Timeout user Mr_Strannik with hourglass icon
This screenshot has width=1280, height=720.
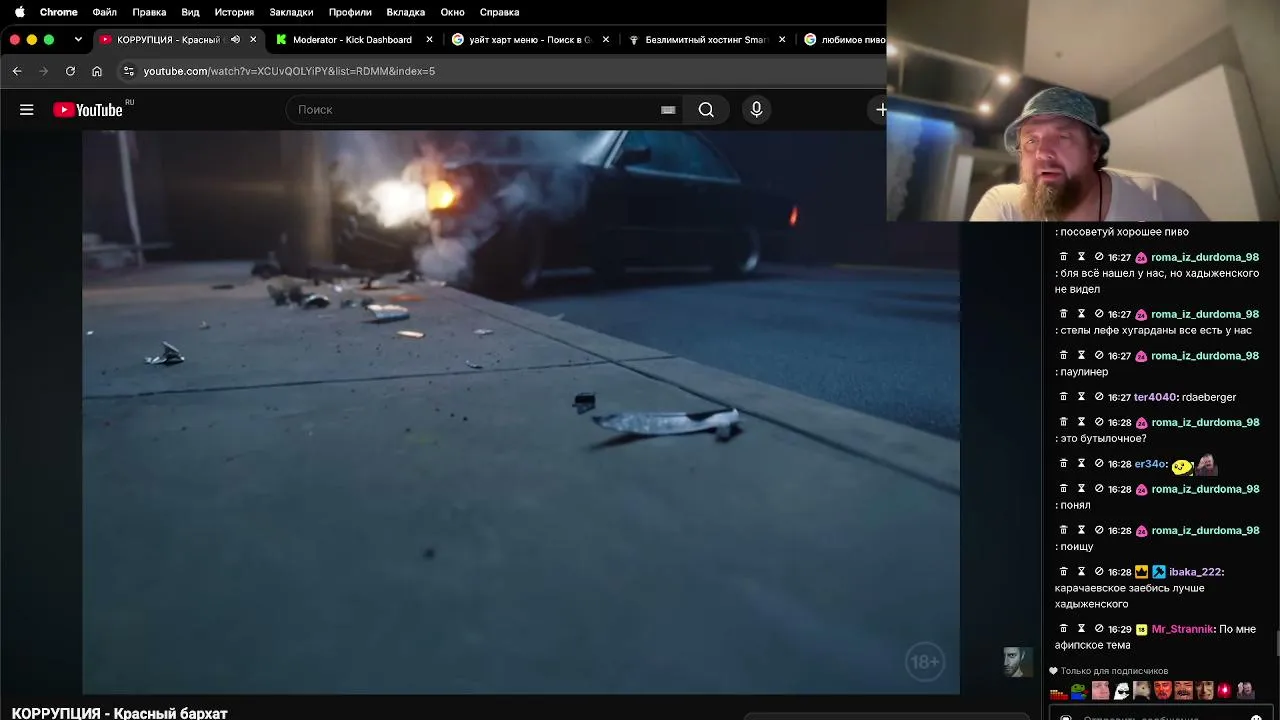(1081, 629)
